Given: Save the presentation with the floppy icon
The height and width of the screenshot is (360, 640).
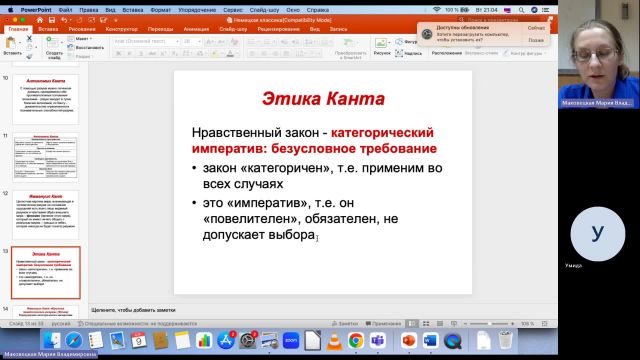Looking at the screenshot, I should click(52, 20).
